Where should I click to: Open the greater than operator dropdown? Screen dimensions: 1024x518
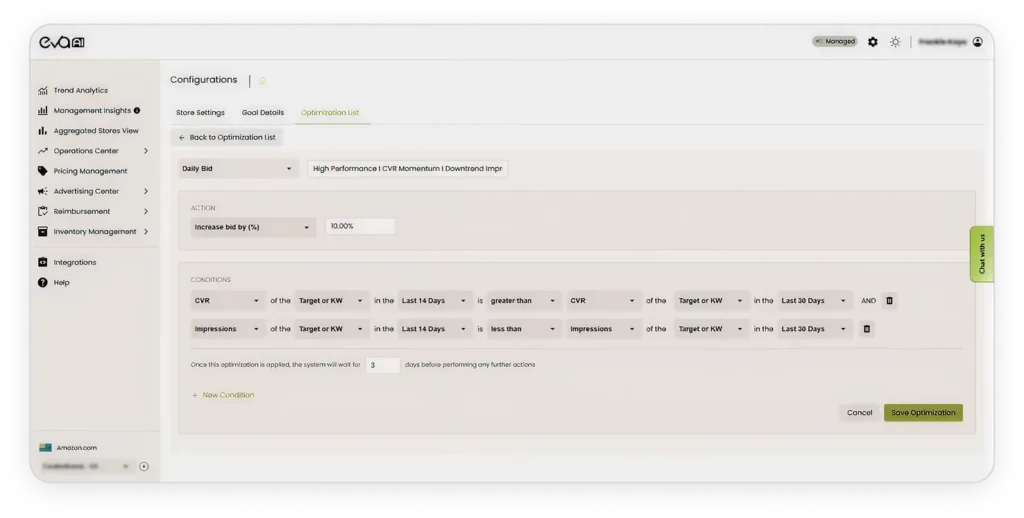coord(524,300)
